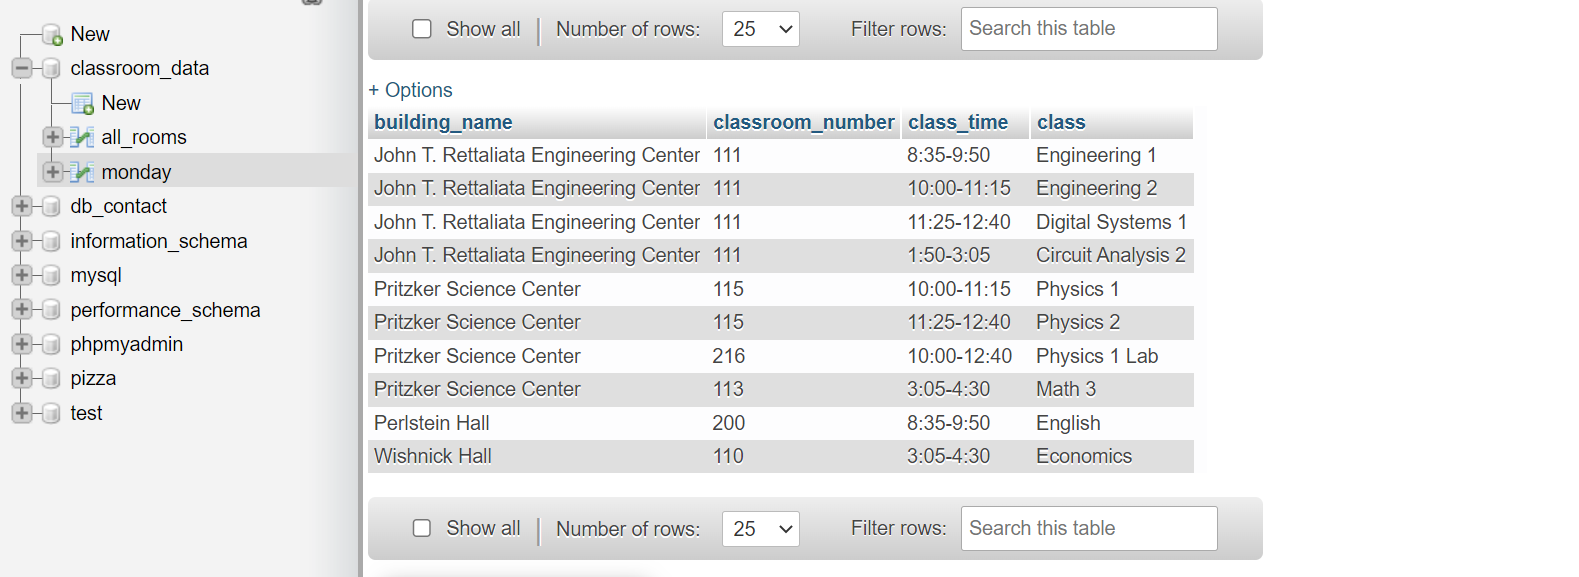Screen dimensions: 1579x577
Task: Click the phpmyadmin database icon
Action: click(49, 343)
